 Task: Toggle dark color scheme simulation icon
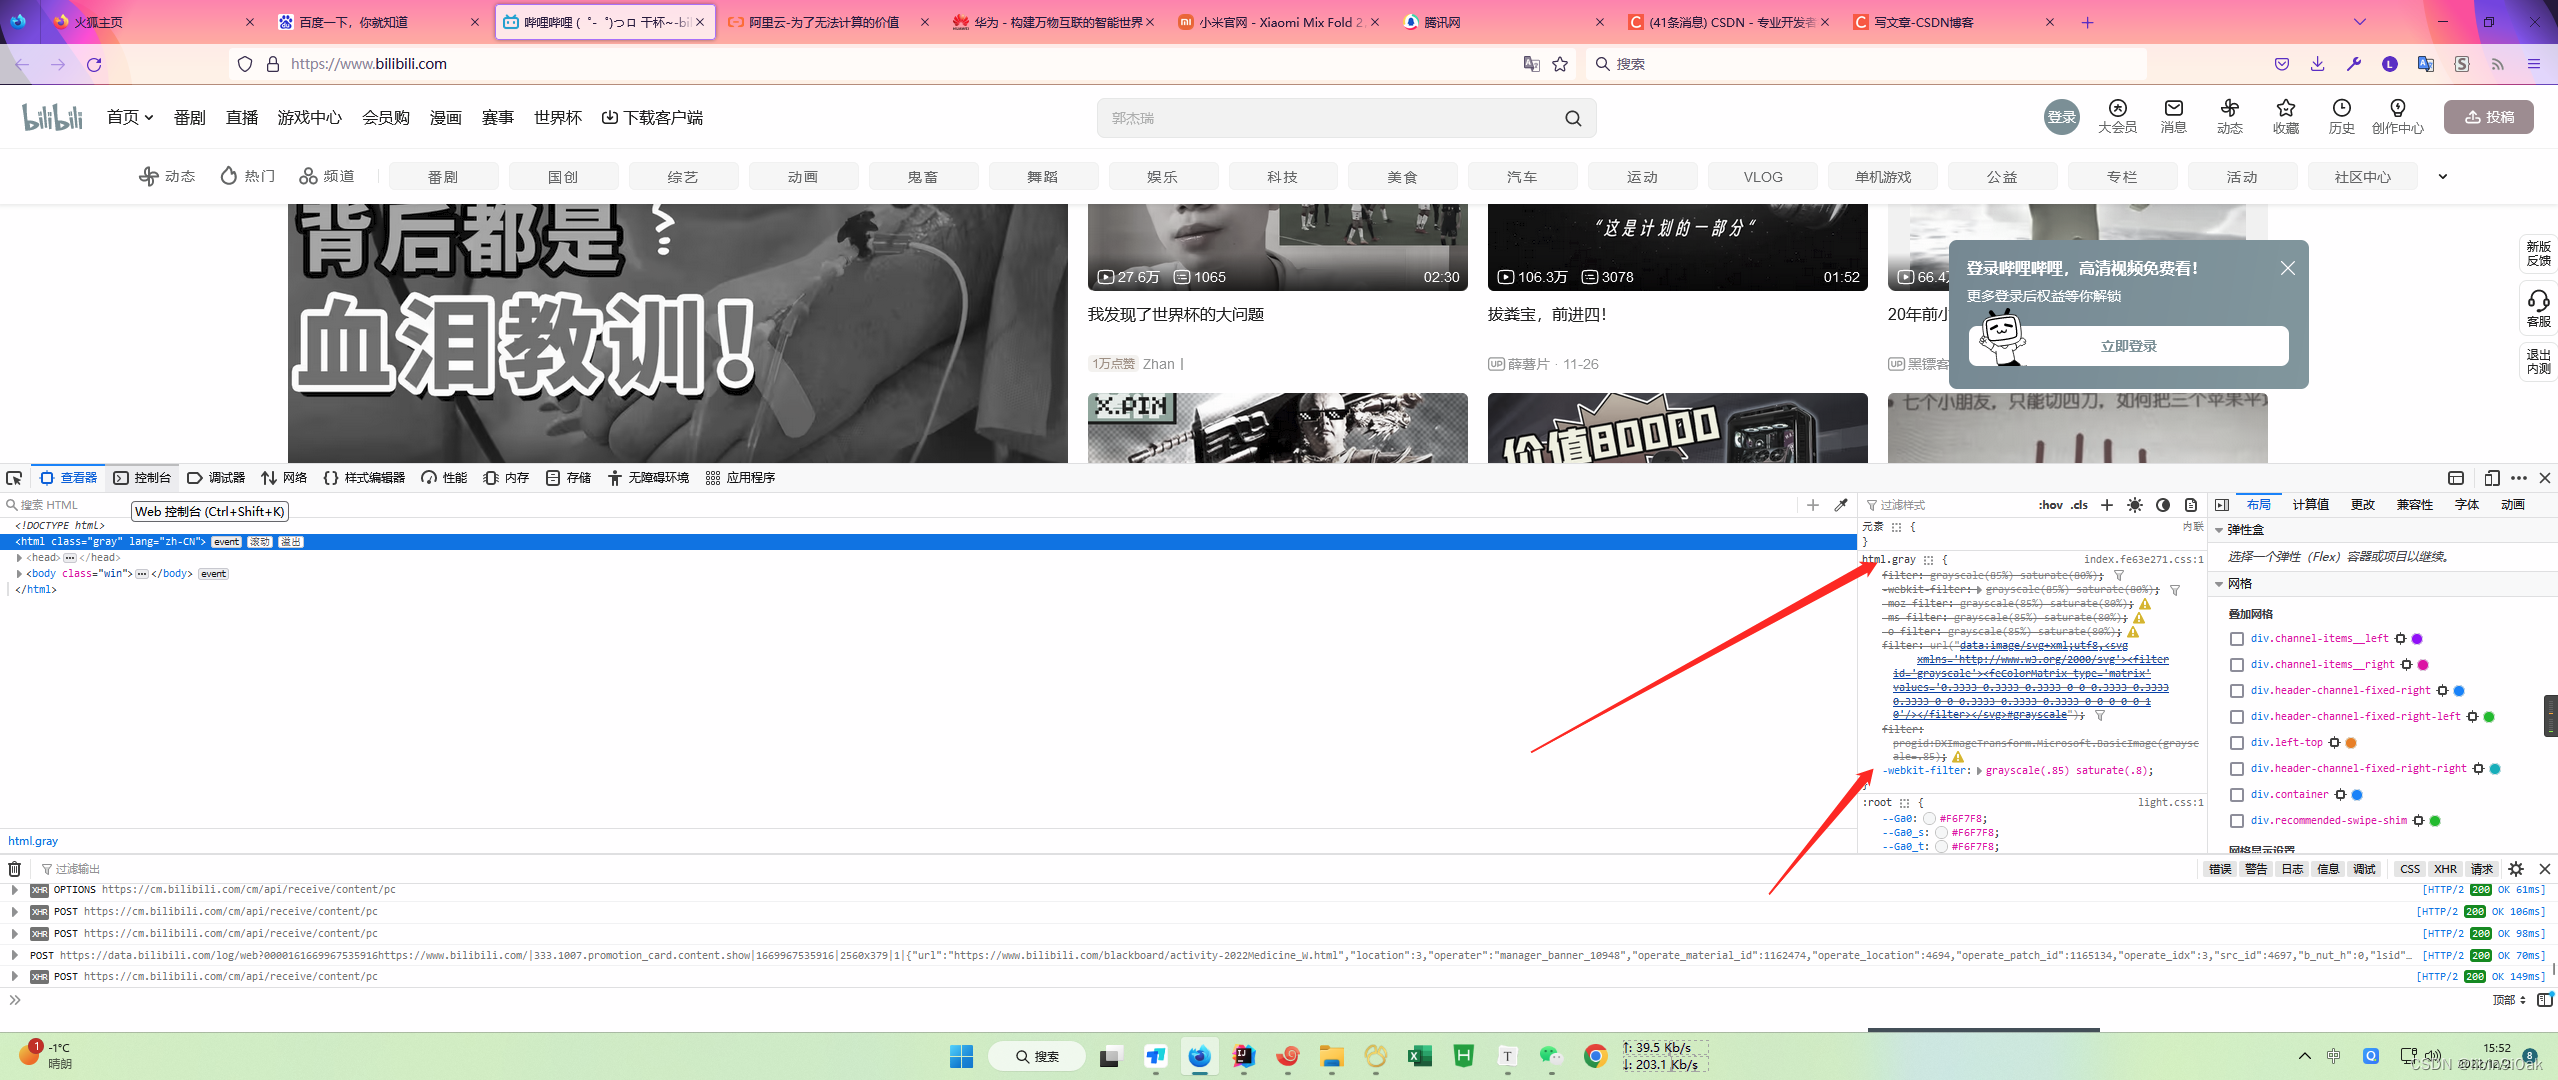coord(2163,505)
